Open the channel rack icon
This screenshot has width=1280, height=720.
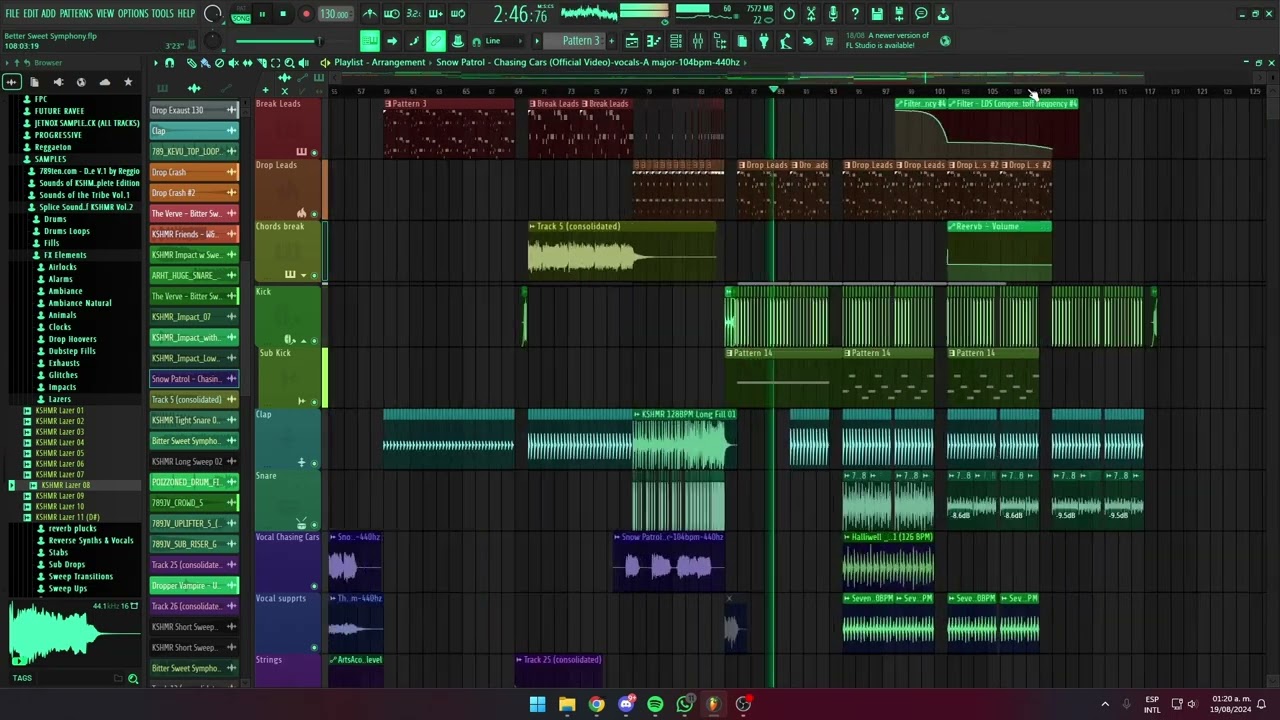point(676,41)
